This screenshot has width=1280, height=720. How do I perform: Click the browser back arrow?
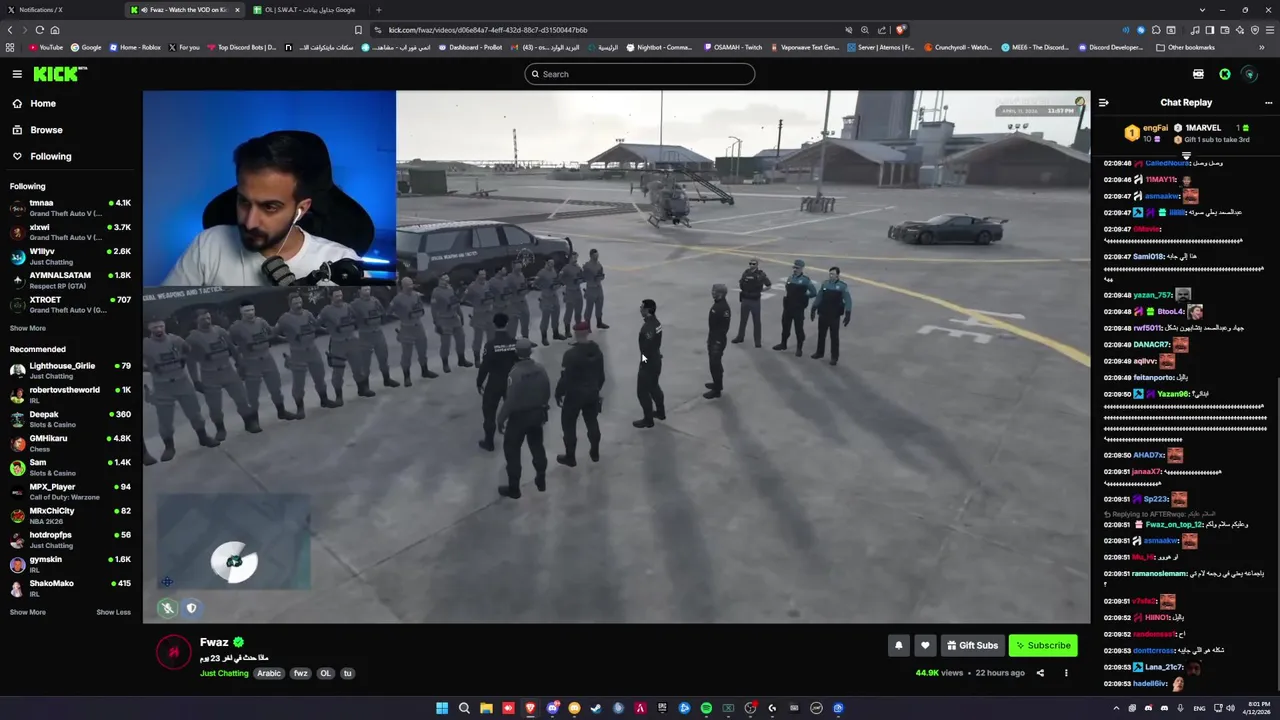(x=11, y=30)
